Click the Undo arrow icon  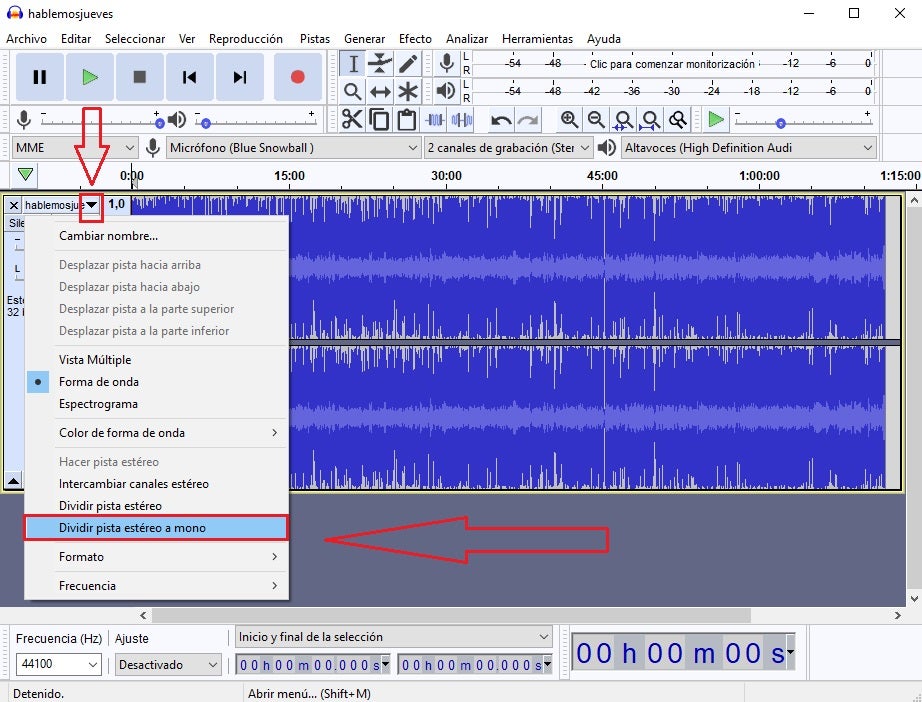click(x=500, y=120)
